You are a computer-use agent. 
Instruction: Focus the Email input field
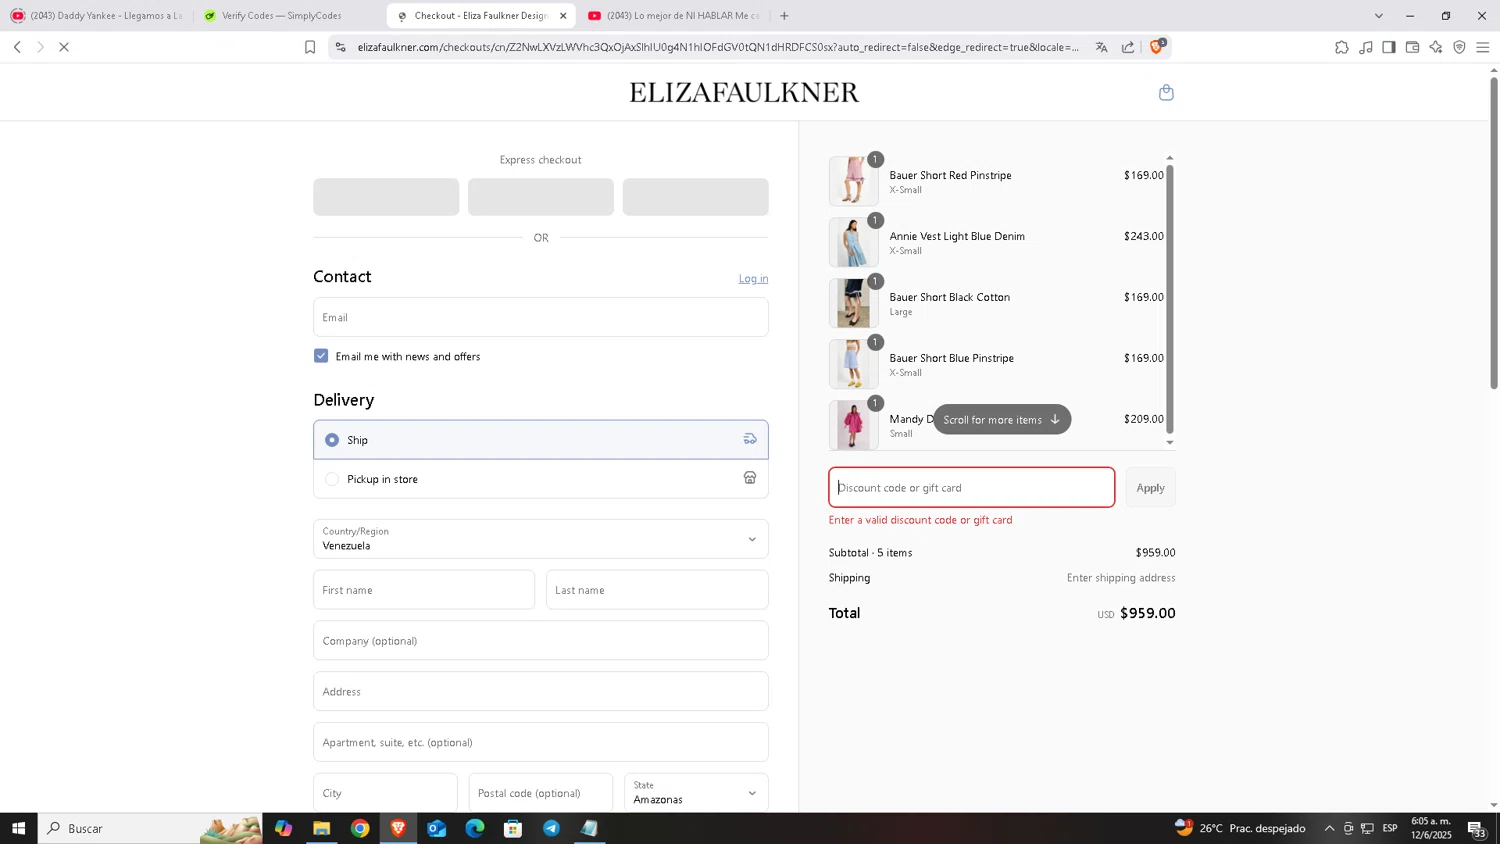pos(540,317)
